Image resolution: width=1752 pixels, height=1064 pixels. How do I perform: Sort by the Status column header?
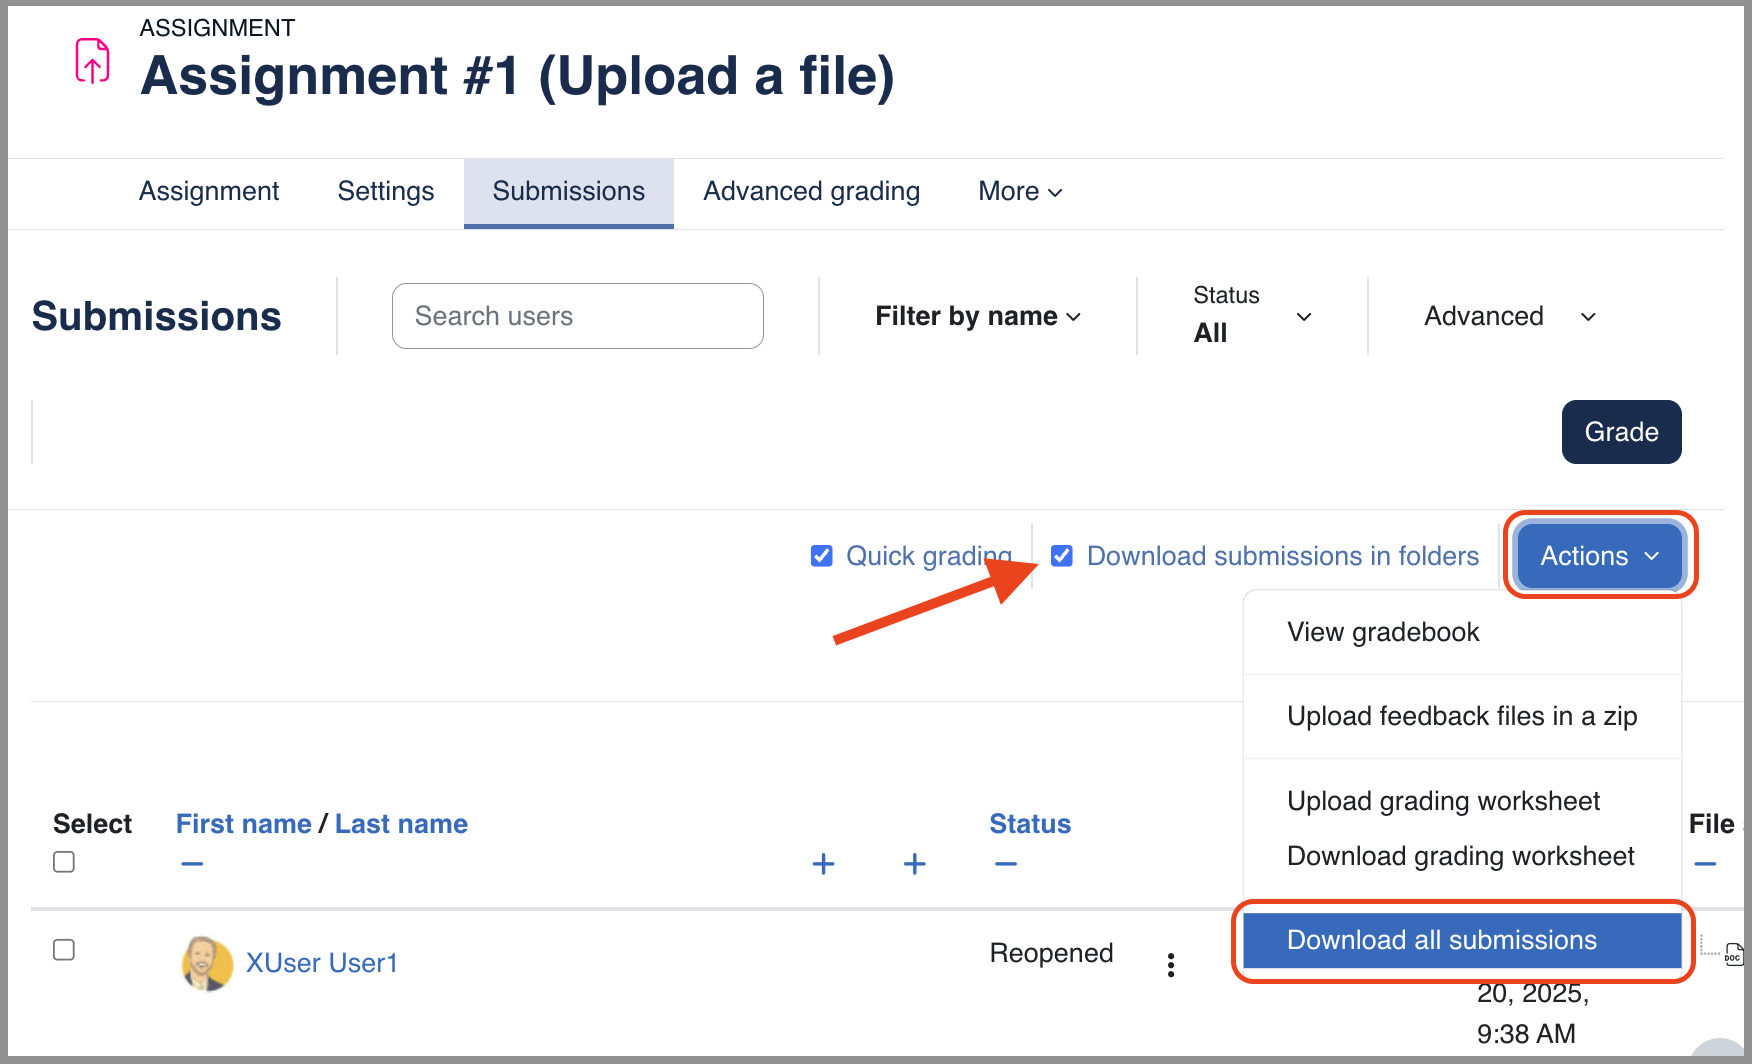pos(1030,824)
